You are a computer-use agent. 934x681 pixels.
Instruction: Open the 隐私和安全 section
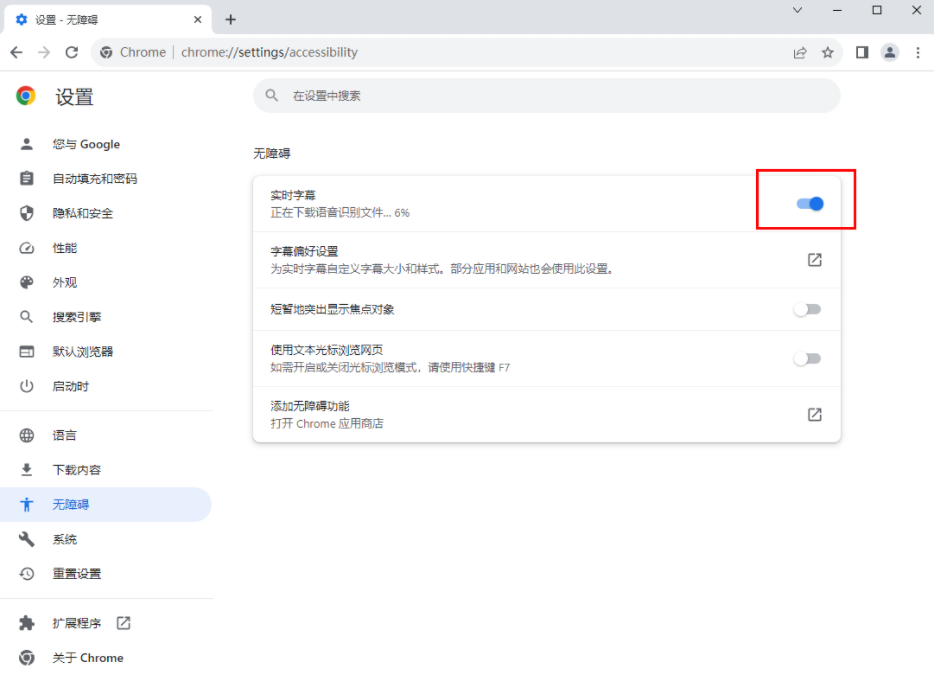point(106,213)
